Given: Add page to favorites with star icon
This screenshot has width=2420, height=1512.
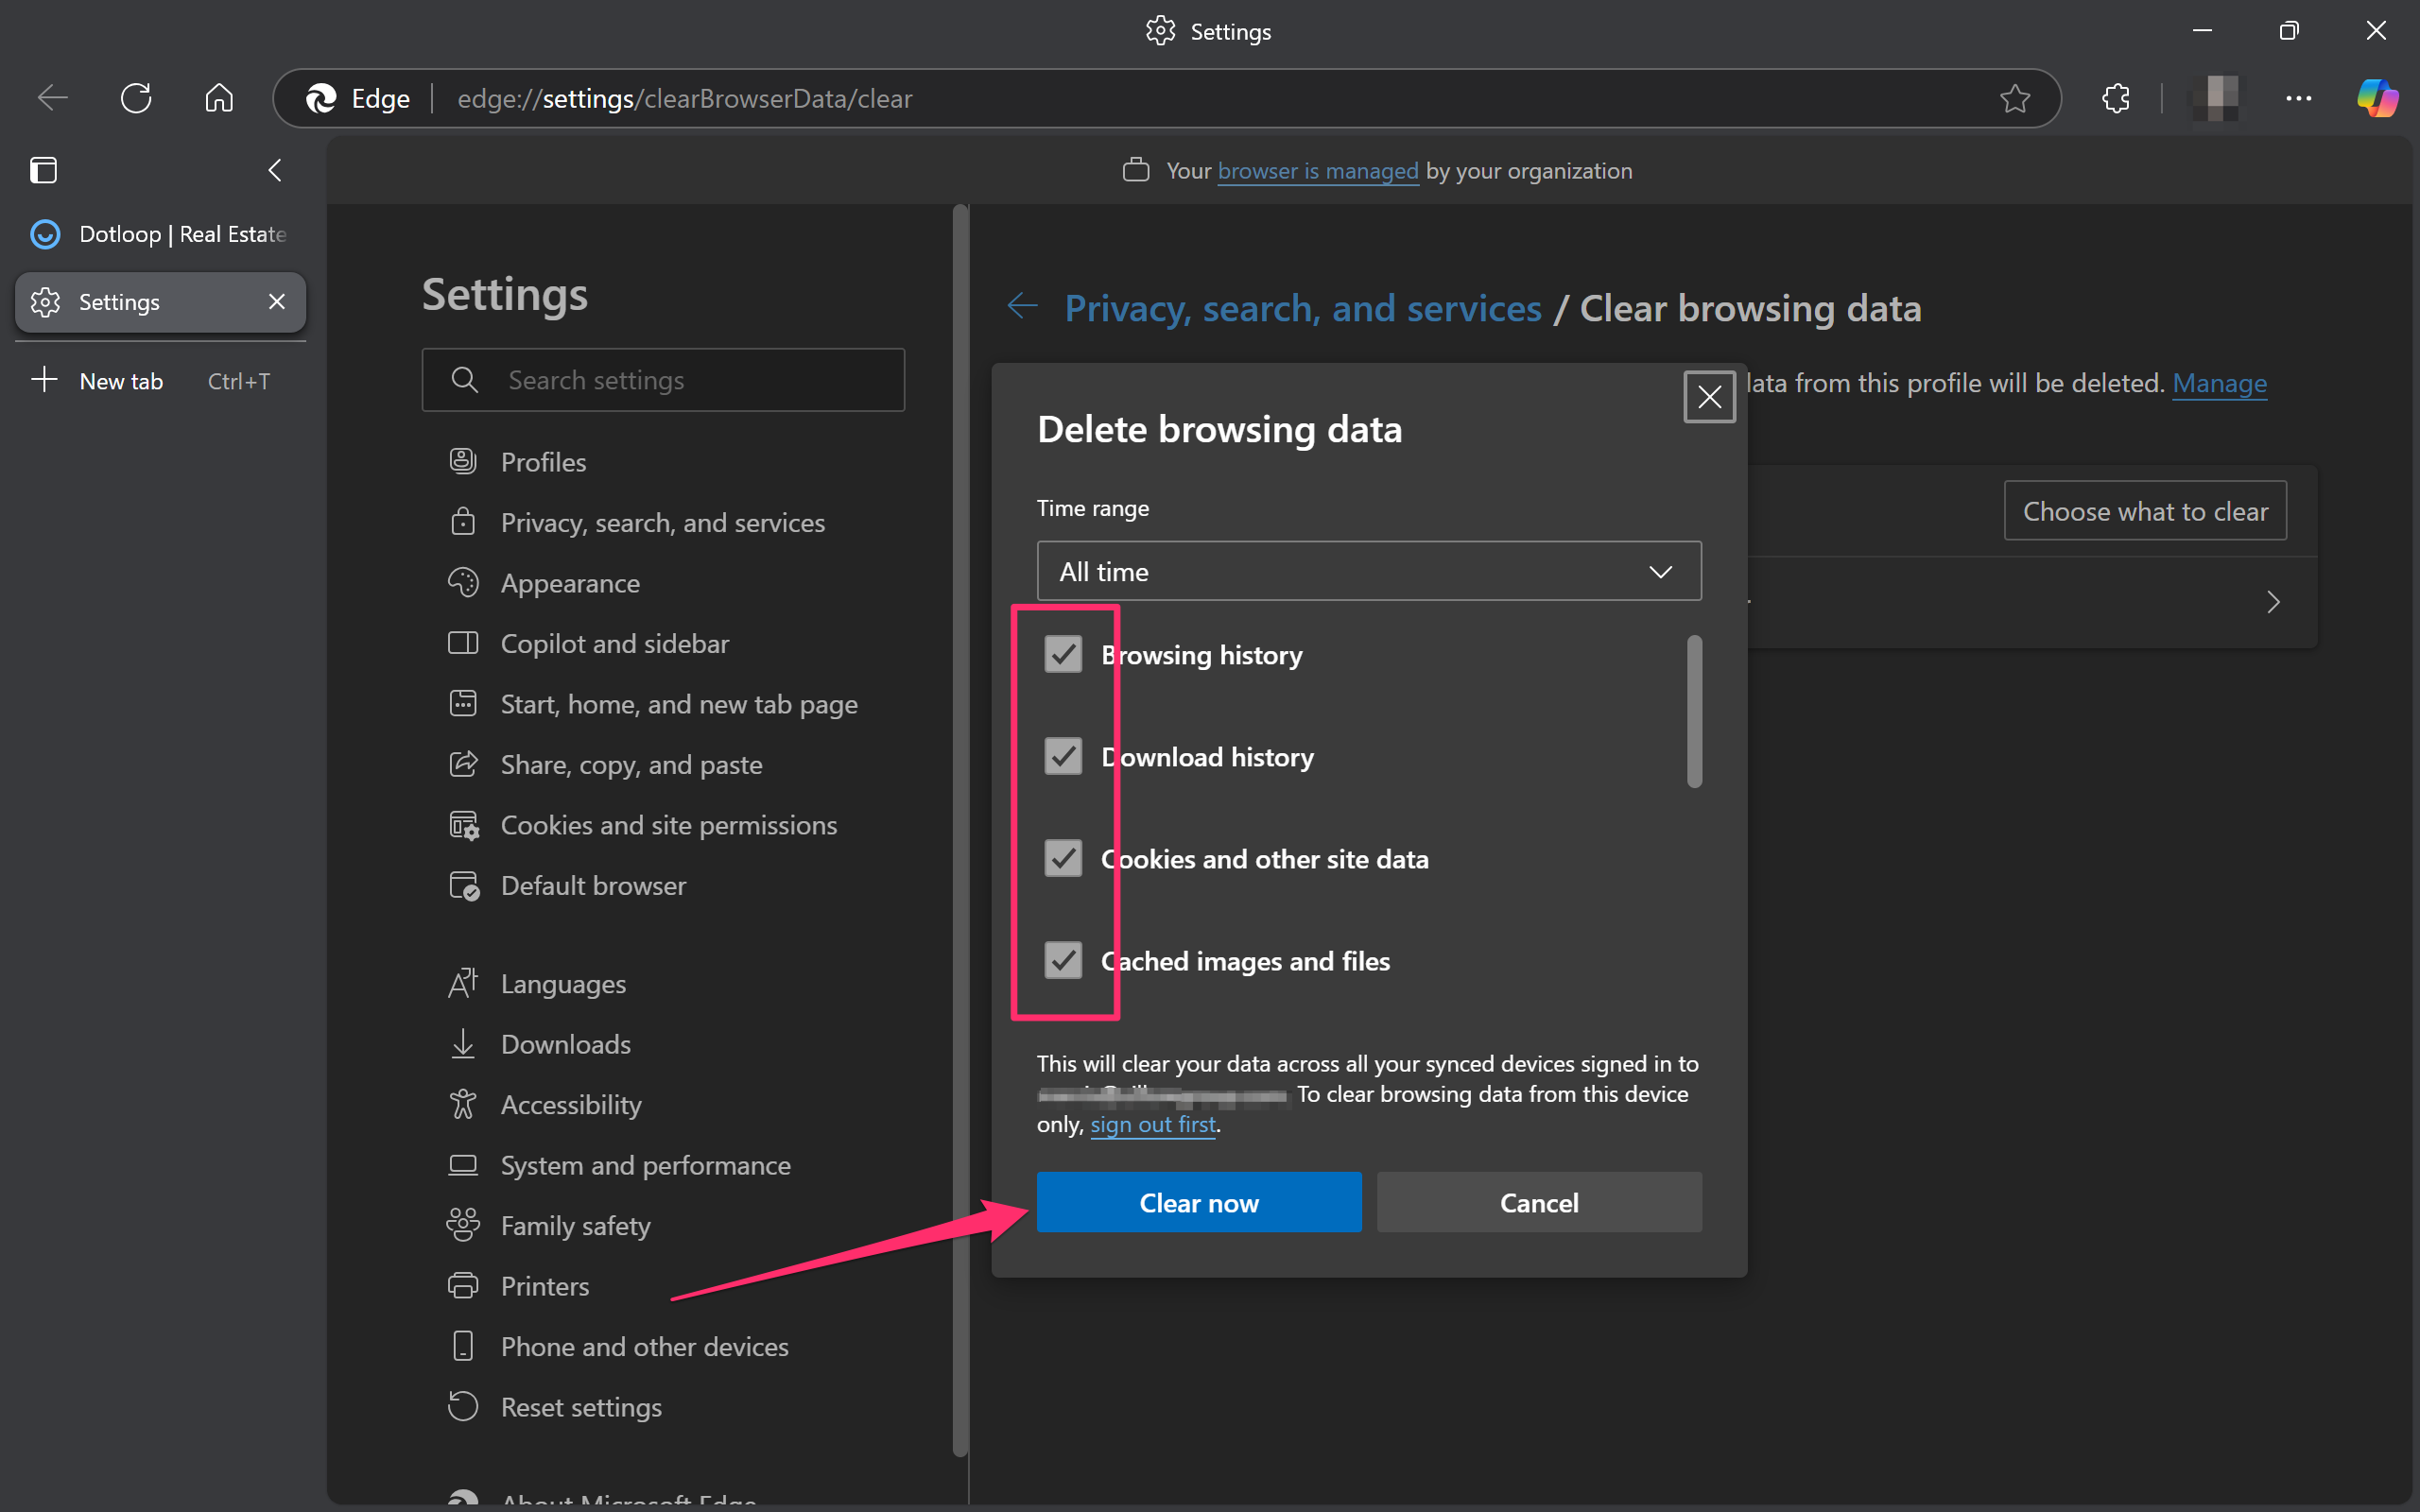Looking at the screenshot, I should (2014, 98).
